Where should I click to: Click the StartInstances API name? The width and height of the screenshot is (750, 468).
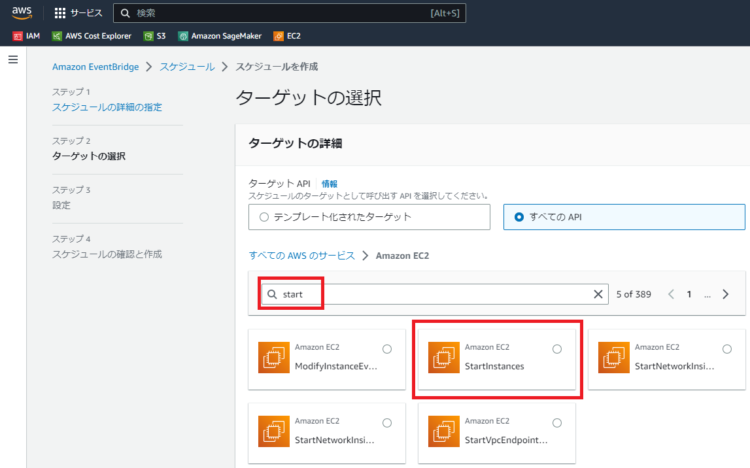[x=495, y=366]
